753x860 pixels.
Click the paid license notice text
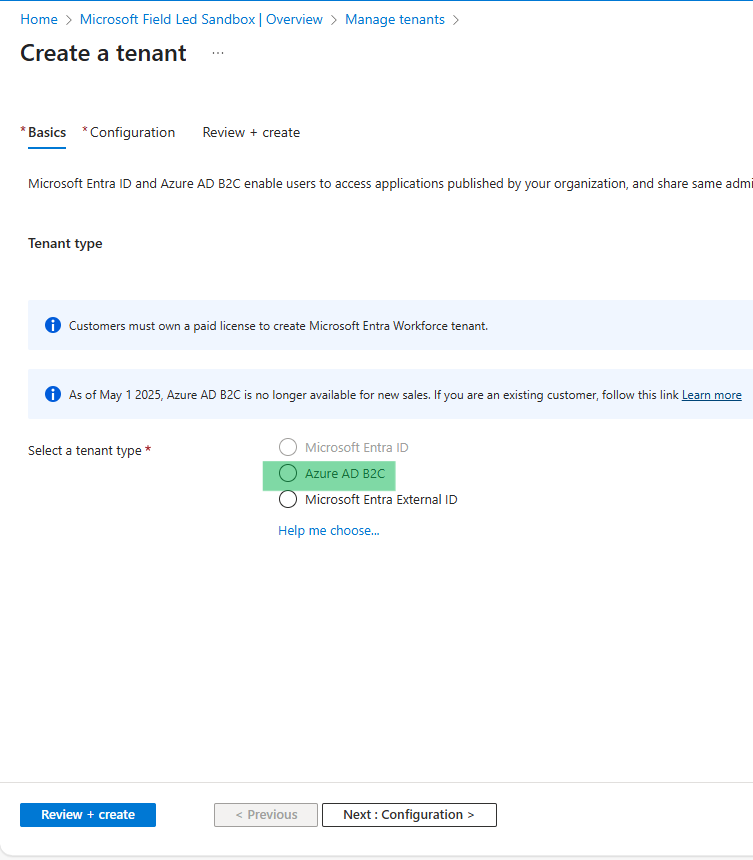click(x=278, y=326)
